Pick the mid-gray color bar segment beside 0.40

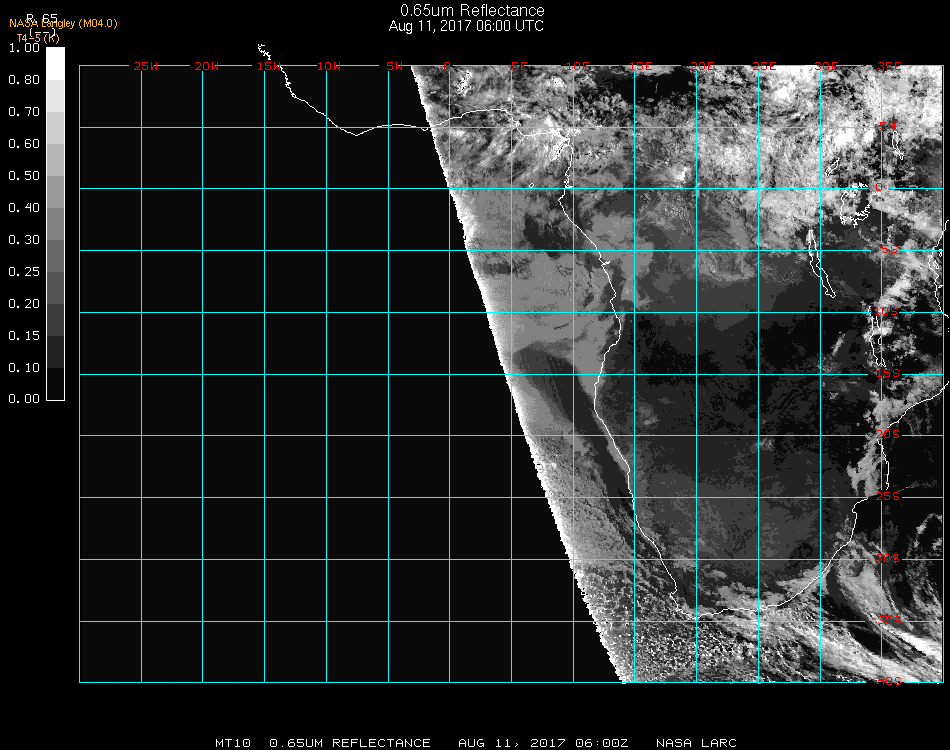(x=55, y=224)
